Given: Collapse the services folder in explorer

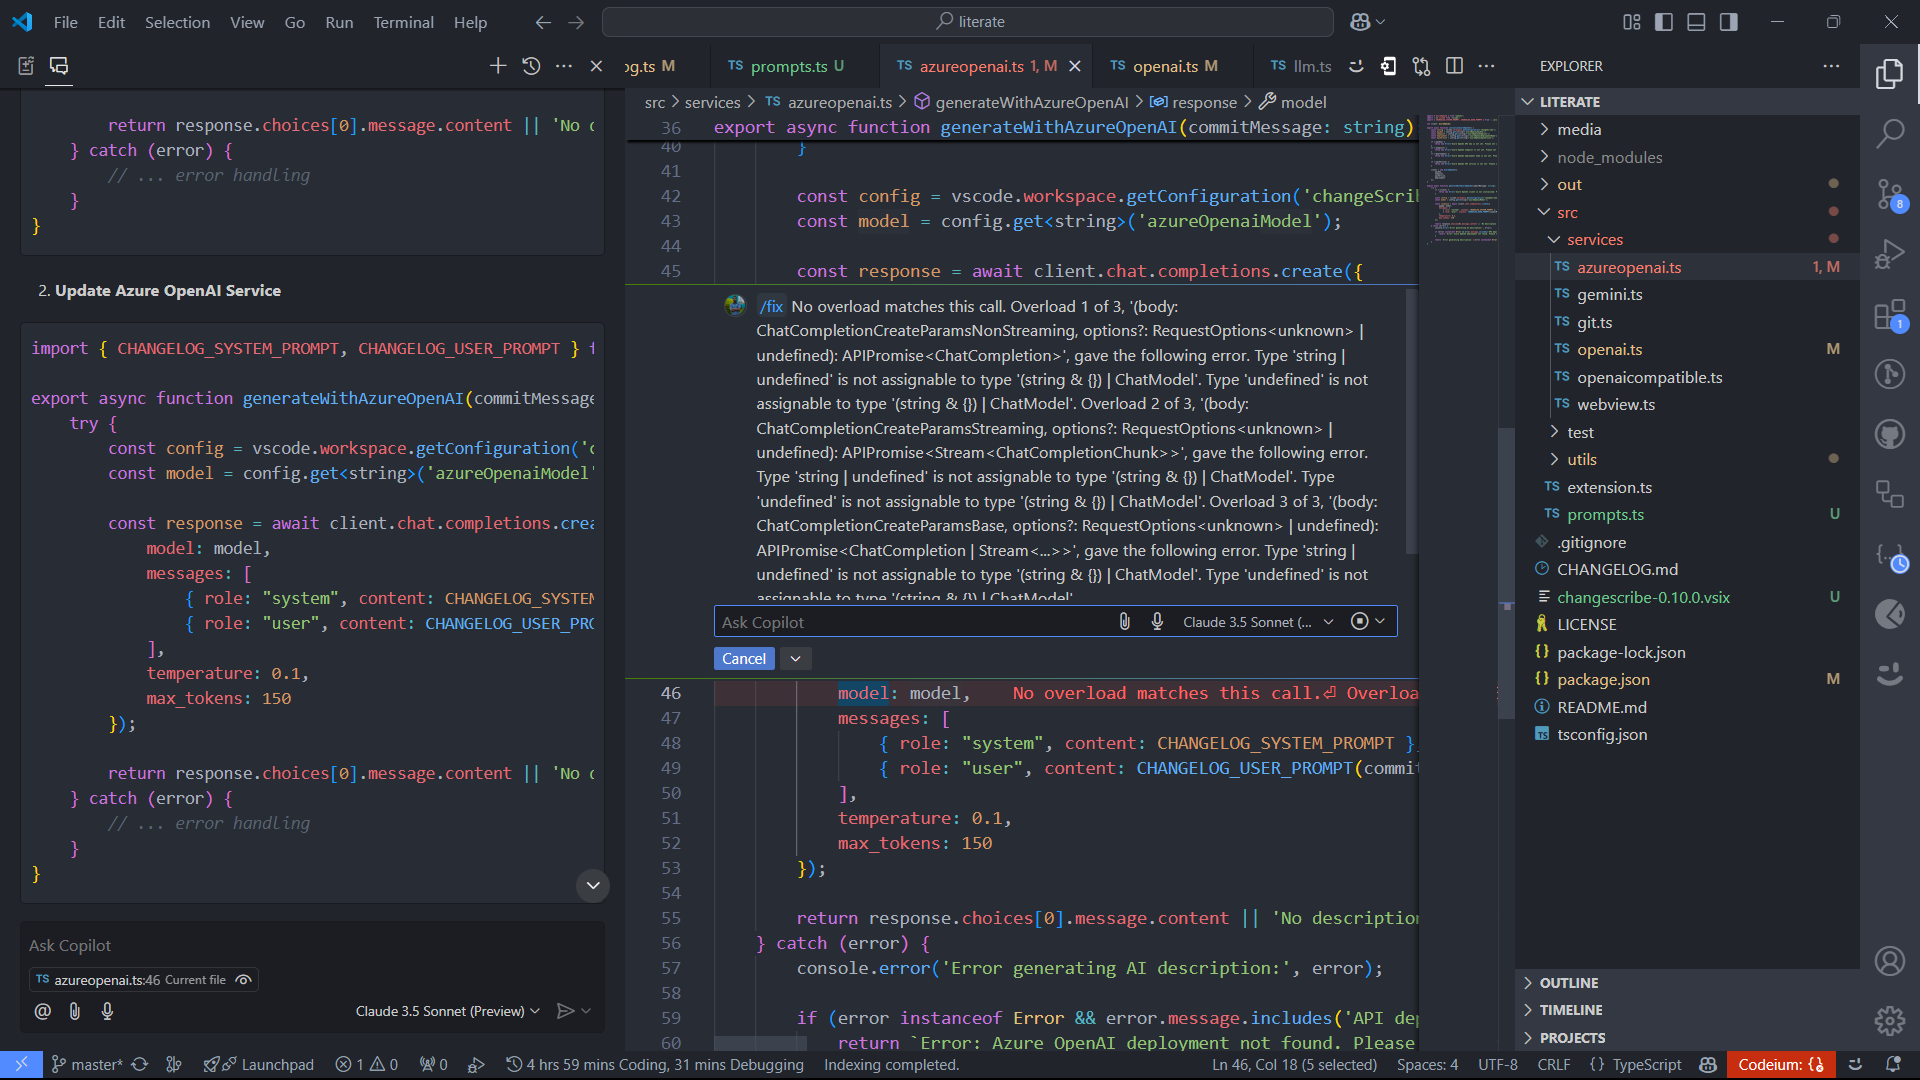Looking at the screenshot, I should (1594, 240).
